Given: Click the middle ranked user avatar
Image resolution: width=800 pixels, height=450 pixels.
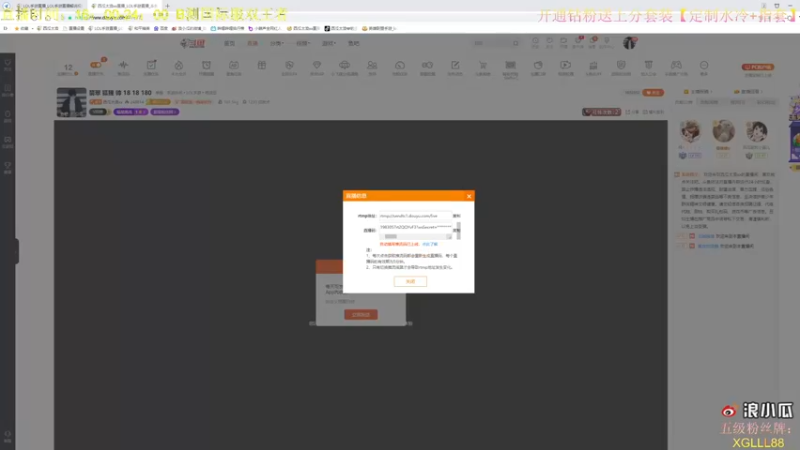Looking at the screenshot, I should [723, 132].
